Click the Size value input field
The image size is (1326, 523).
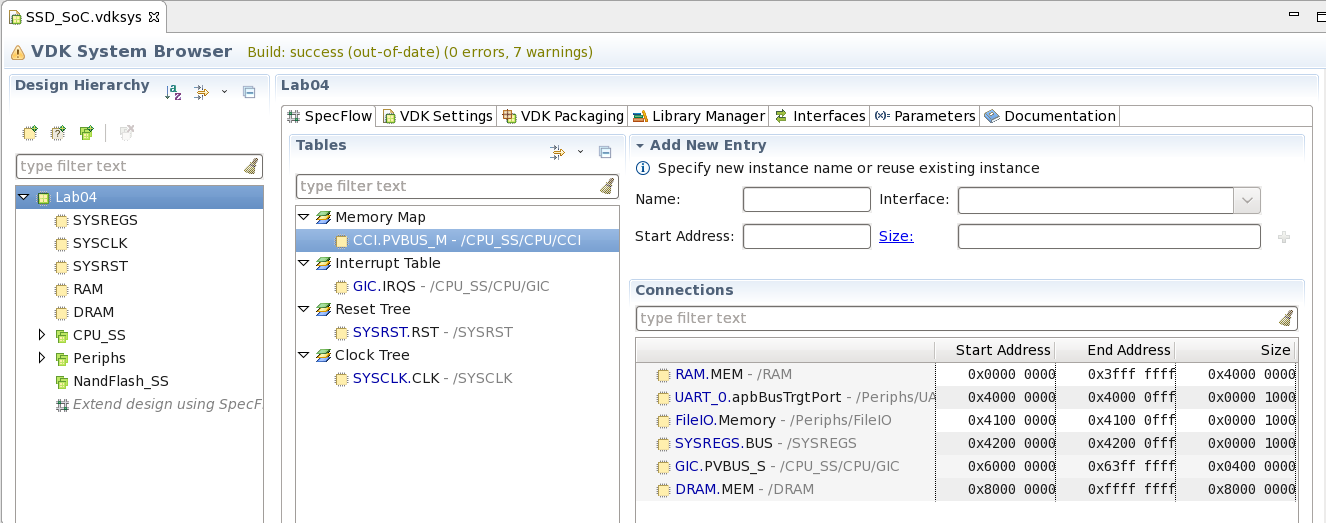point(1109,237)
